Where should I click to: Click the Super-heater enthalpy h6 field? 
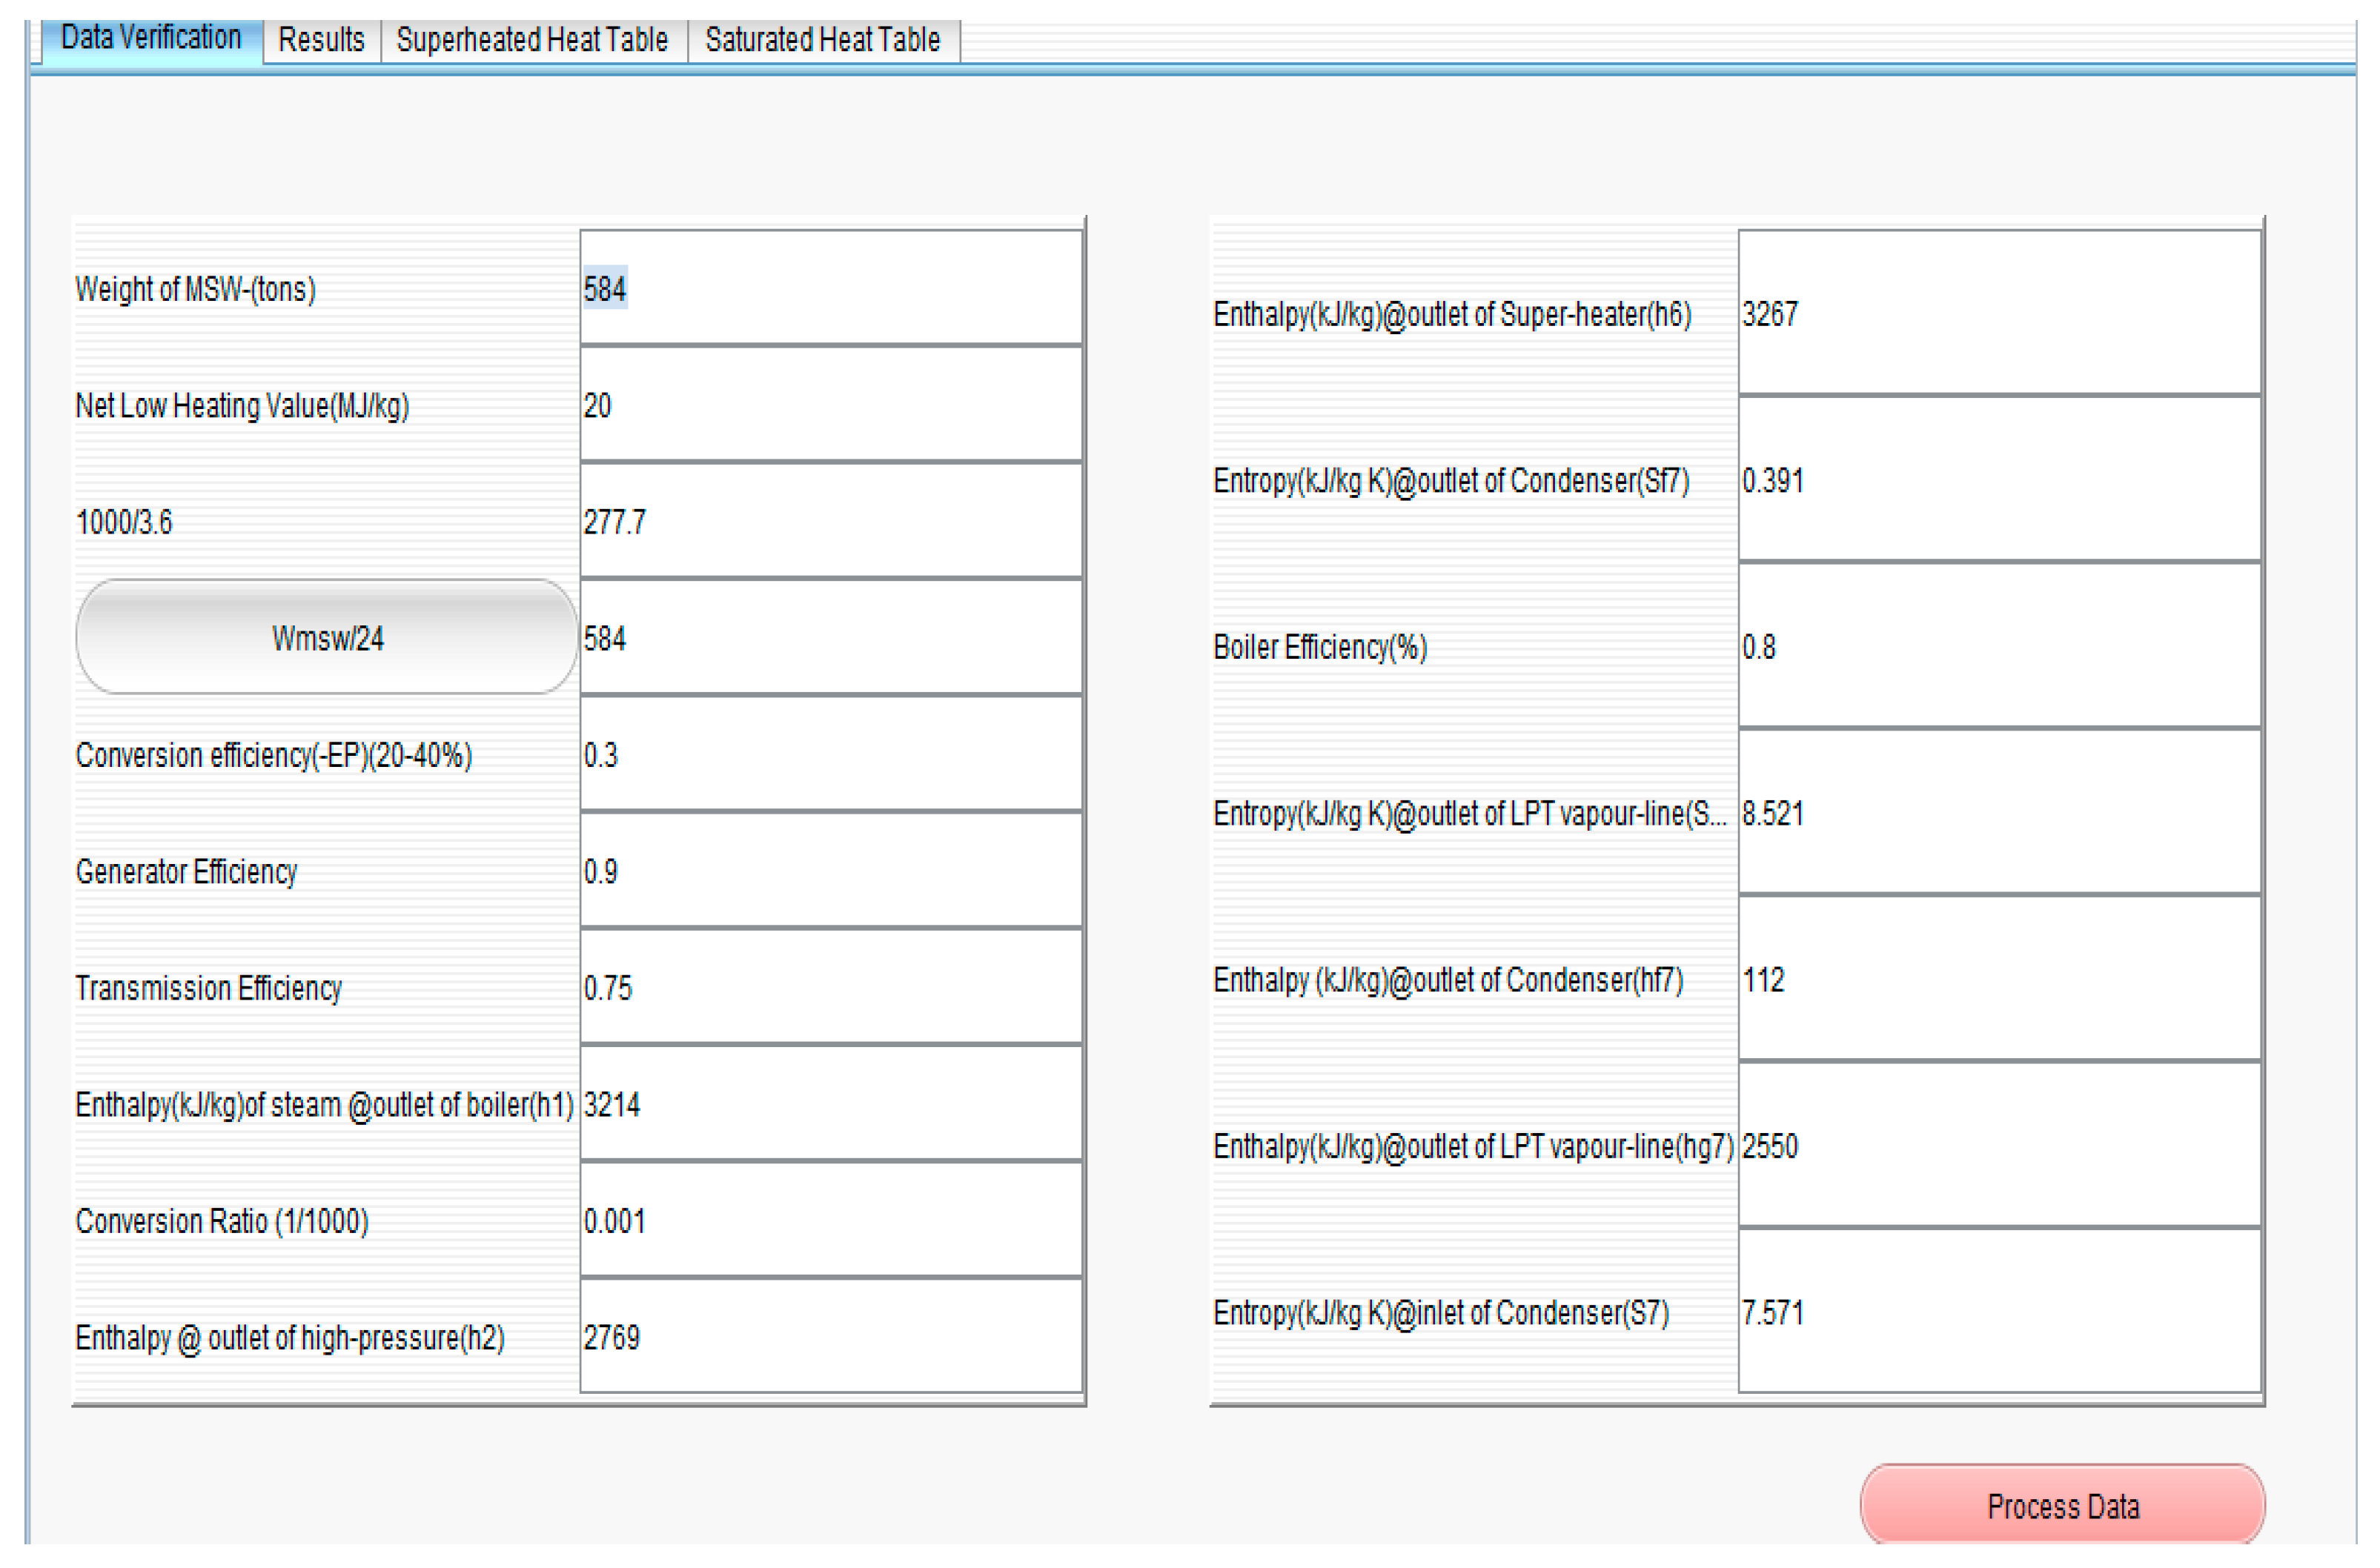[1998, 314]
